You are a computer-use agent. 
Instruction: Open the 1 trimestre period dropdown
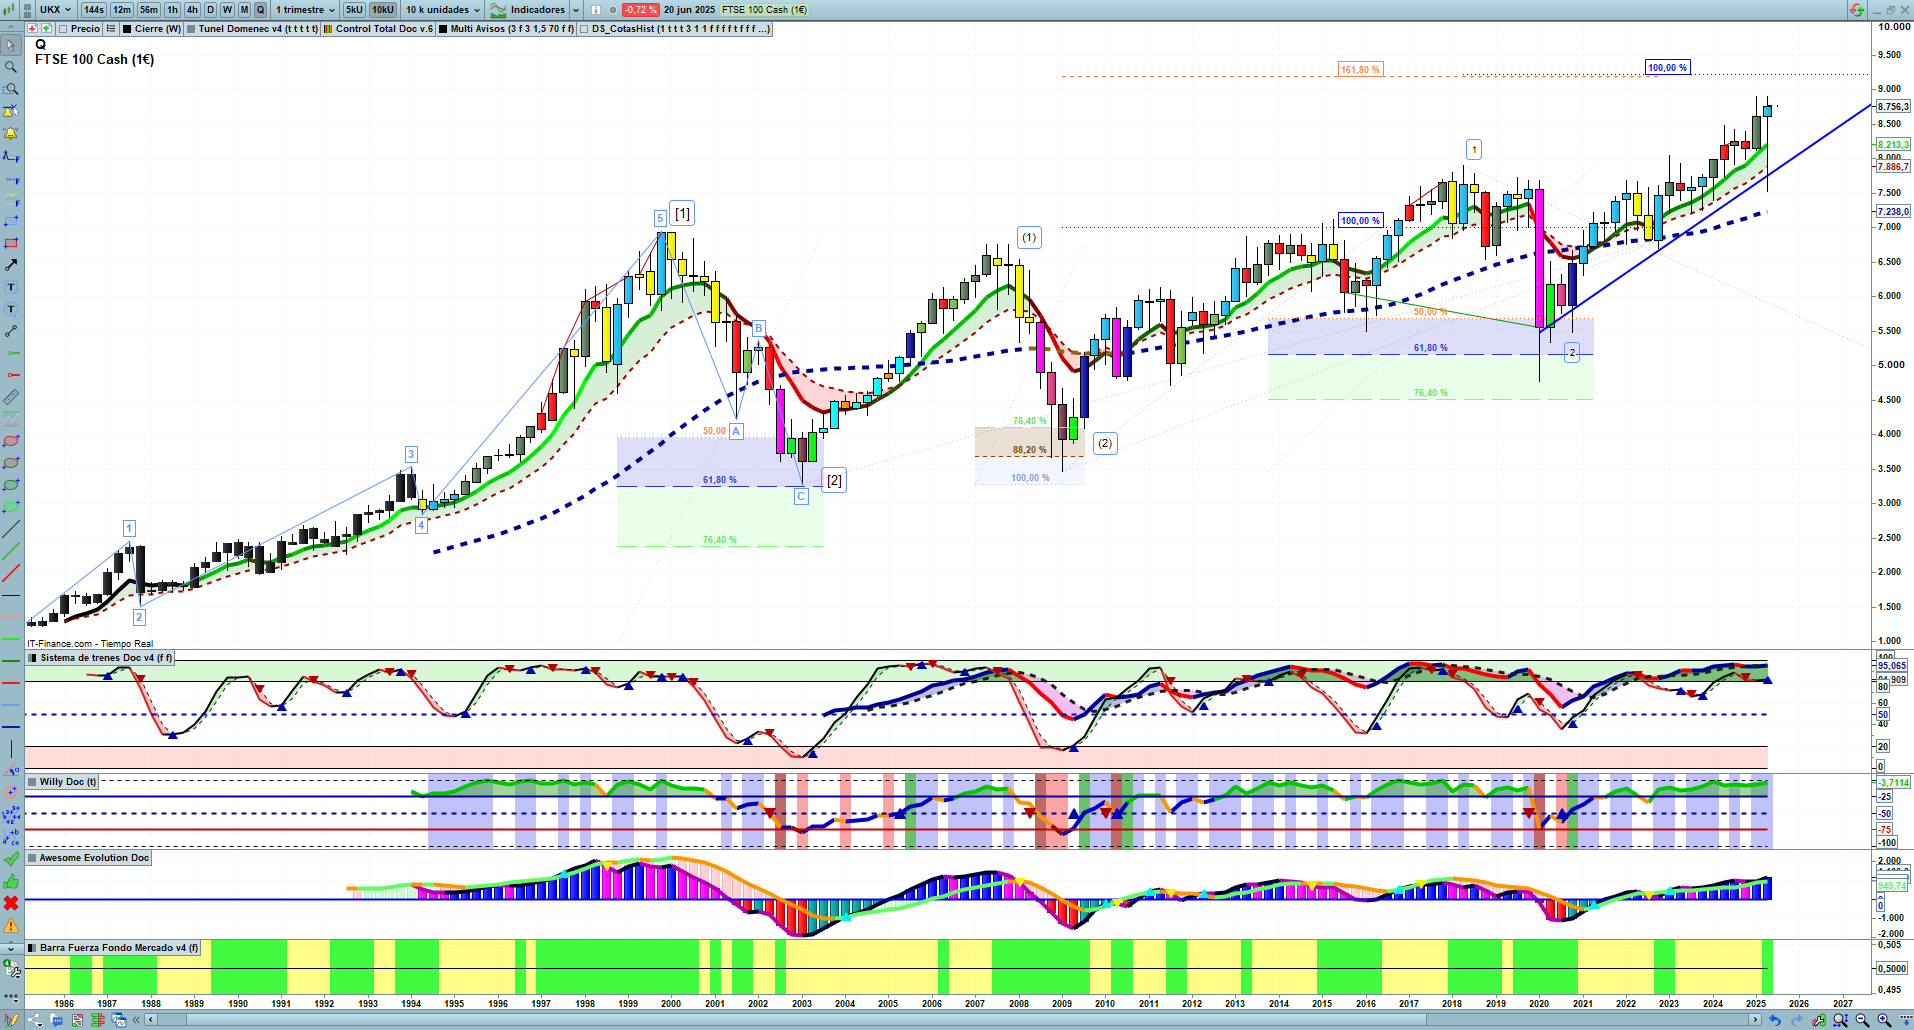(305, 10)
